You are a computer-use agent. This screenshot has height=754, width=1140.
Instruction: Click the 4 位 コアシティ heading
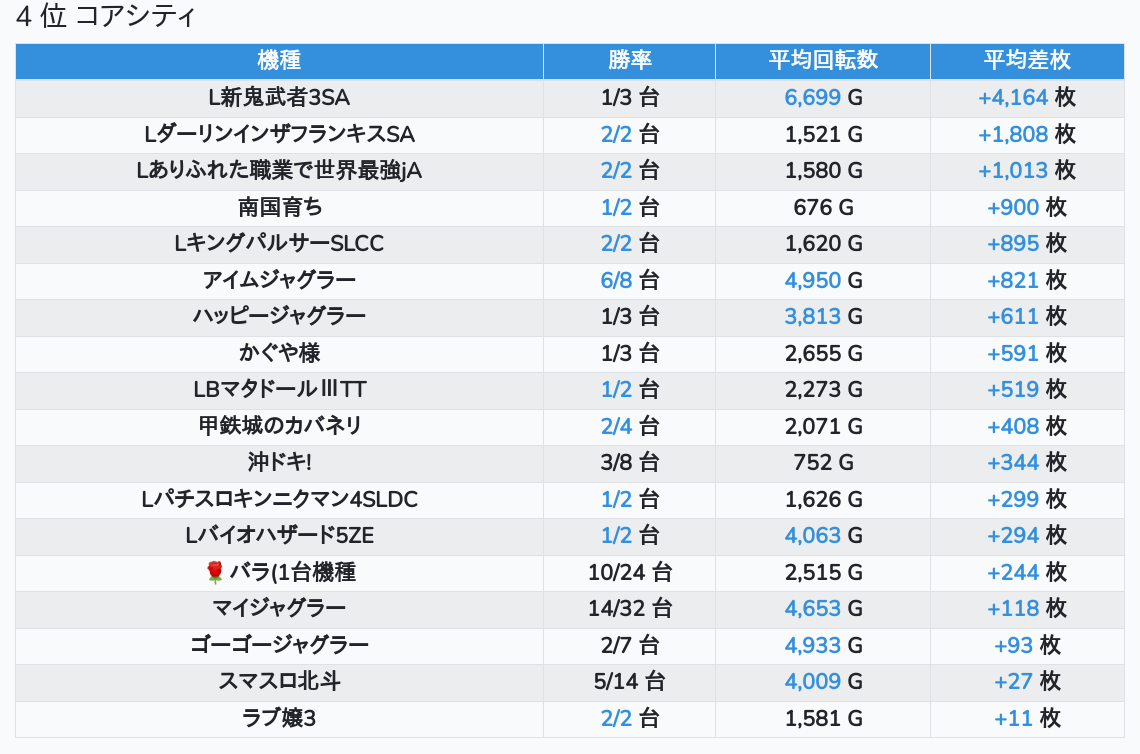pos(106,17)
